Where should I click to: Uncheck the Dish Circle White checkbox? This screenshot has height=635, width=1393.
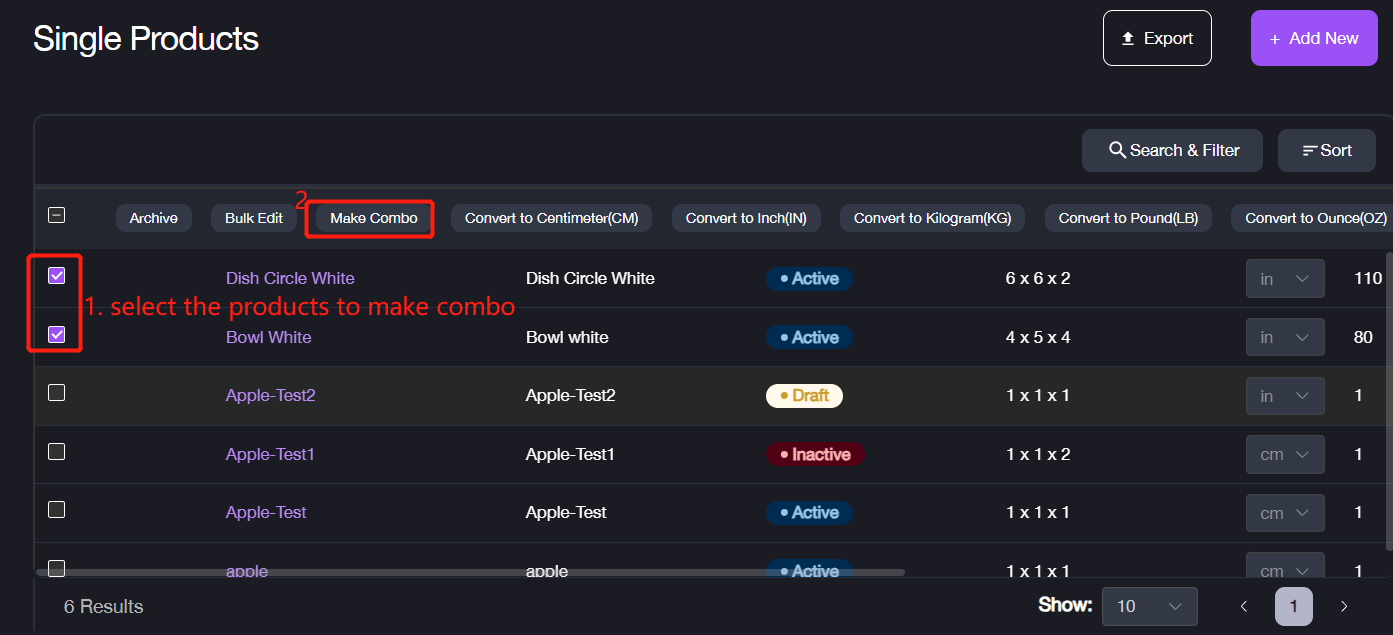57,276
